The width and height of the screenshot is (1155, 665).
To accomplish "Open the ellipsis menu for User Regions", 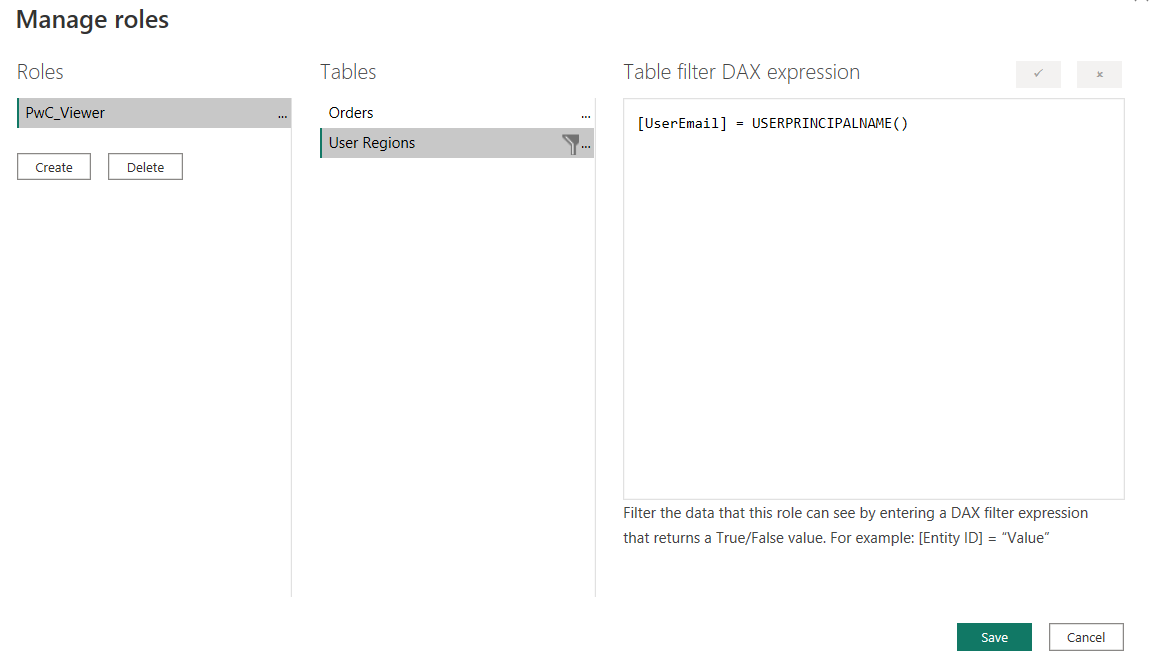I will [587, 145].
